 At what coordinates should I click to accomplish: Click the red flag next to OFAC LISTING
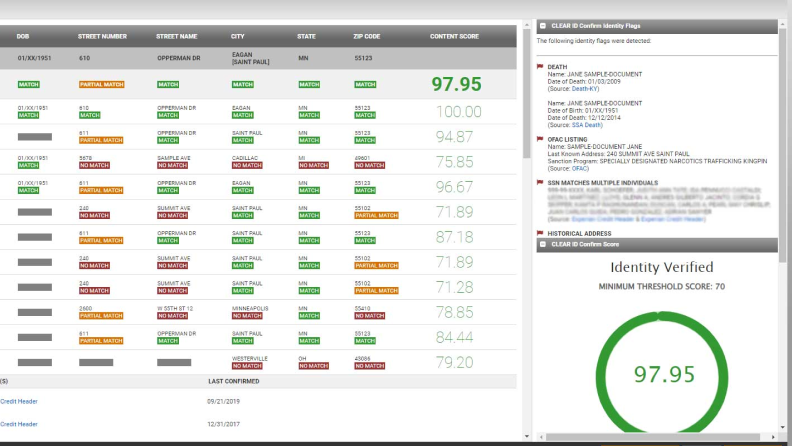tap(540, 139)
